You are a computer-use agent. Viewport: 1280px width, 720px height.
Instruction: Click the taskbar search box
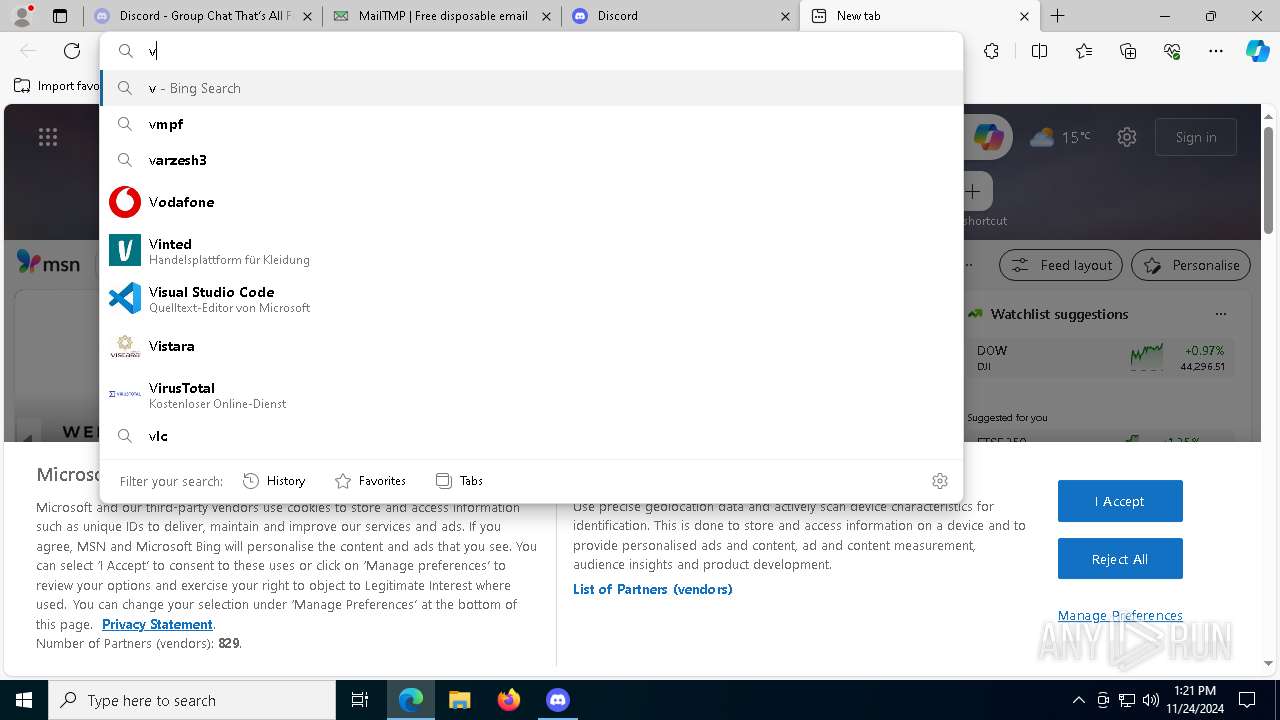tap(192, 700)
